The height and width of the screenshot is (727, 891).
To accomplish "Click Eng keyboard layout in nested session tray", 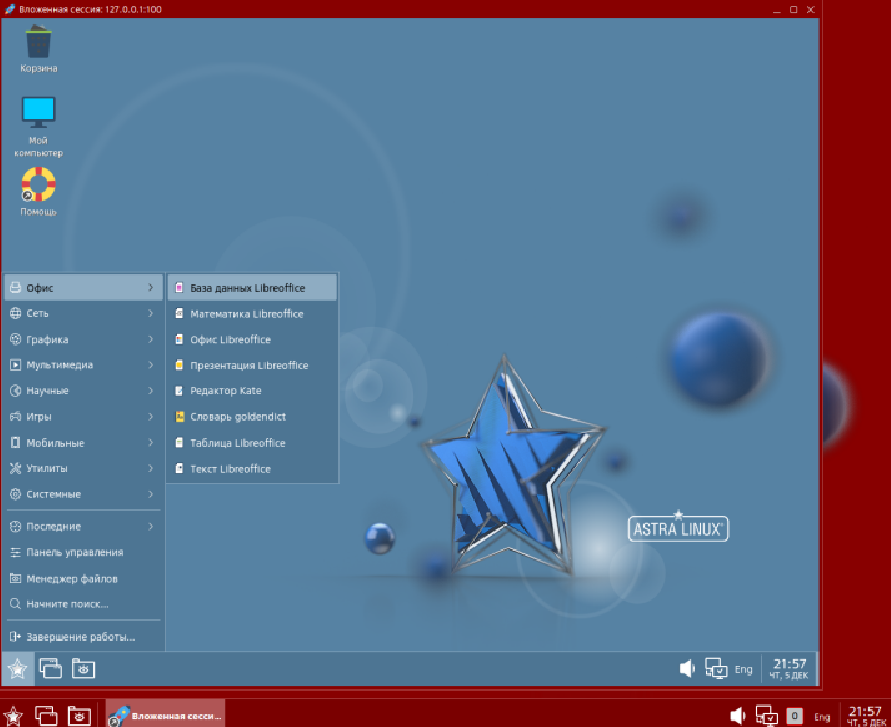I will pos(743,670).
